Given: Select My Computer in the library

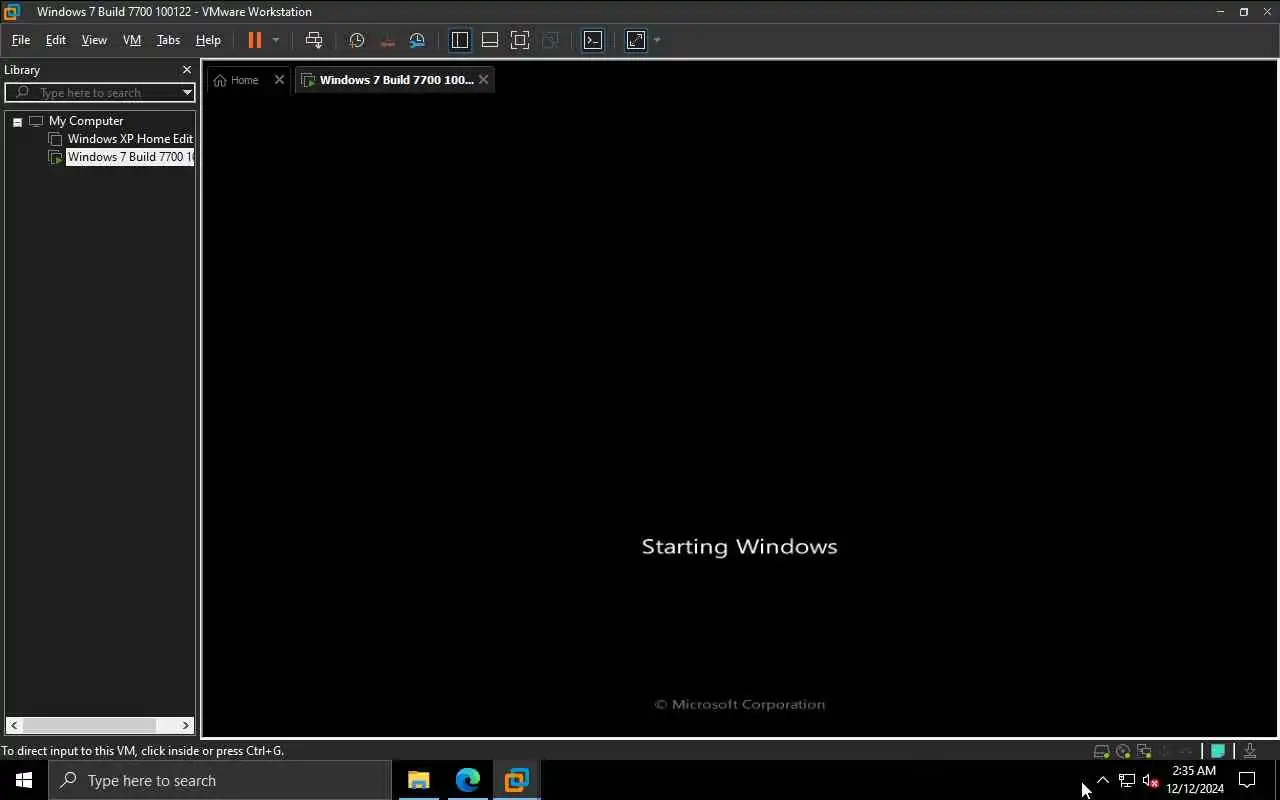Looking at the screenshot, I should coord(86,121).
